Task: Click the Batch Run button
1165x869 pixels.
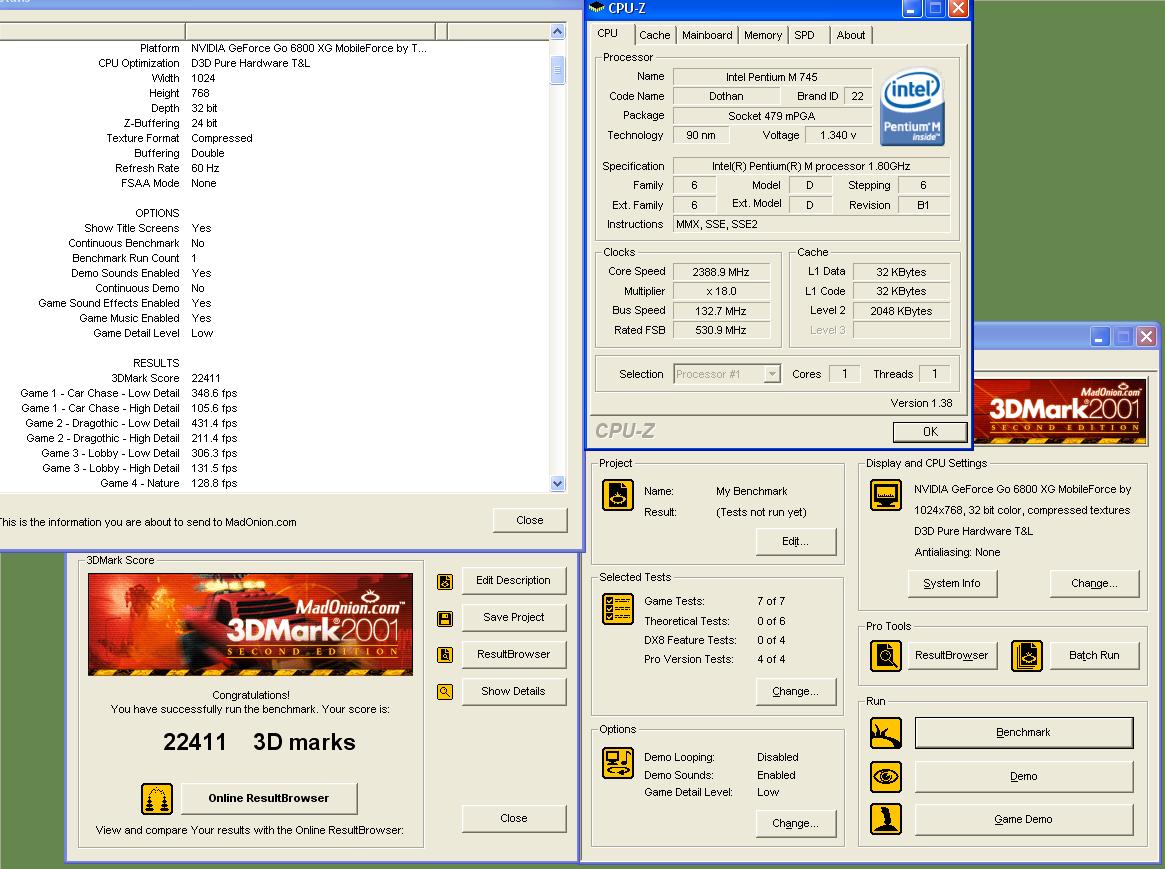Action: pyautogui.click(x=1094, y=655)
